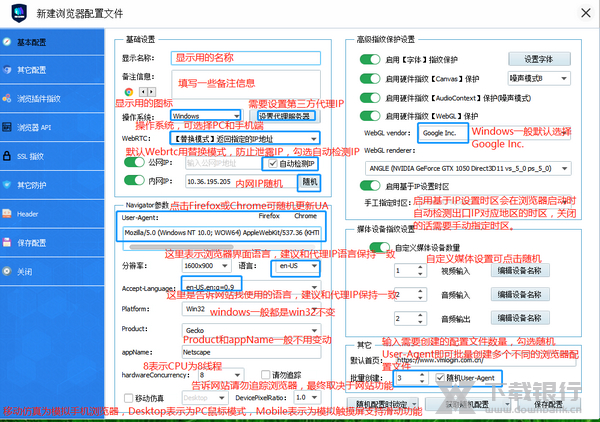Open the Accept-Language dropdown
This screenshot has height=422, width=600.
[252, 287]
